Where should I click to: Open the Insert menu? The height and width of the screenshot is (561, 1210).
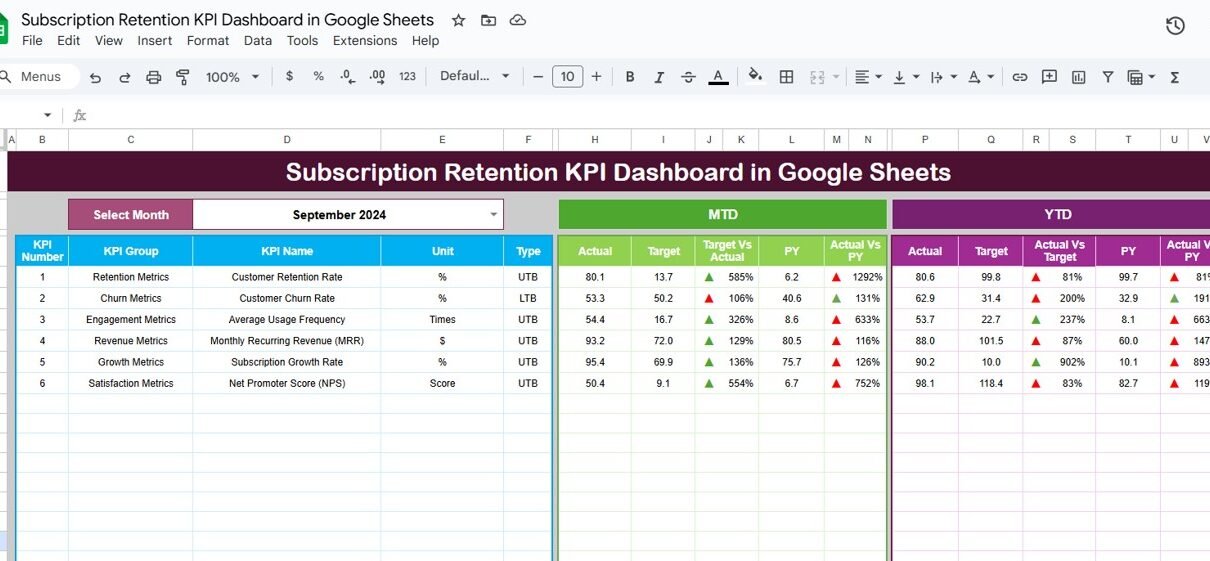click(155, 41)
